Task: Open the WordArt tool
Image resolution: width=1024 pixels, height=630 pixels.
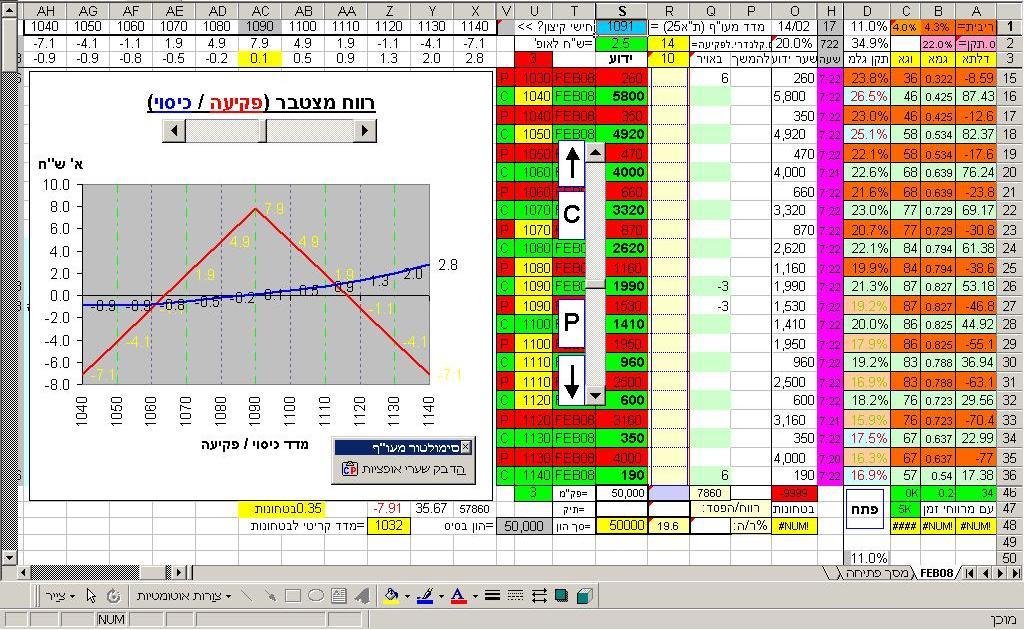Action: [362, 595]
